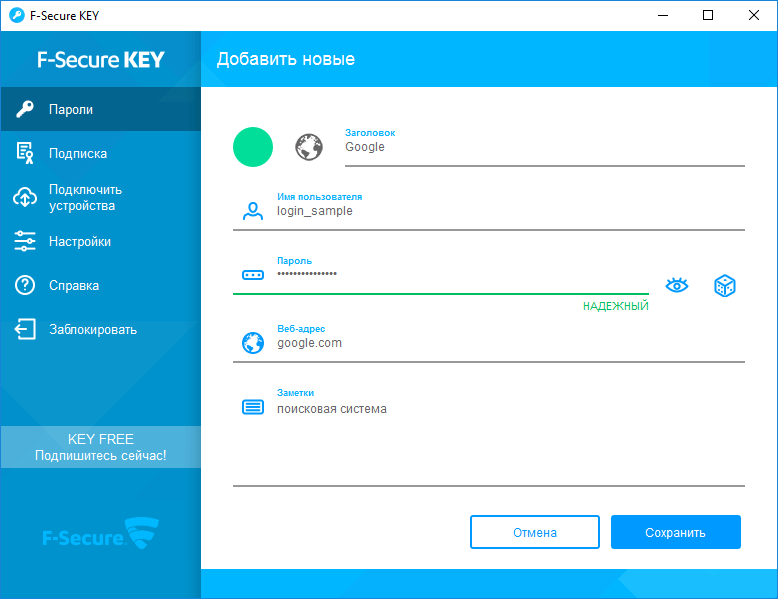Click the user profile icon beside username
Image resolution: width=778 pixels, height=599 pixels.
pyautogui.click(x=253, y=211)
